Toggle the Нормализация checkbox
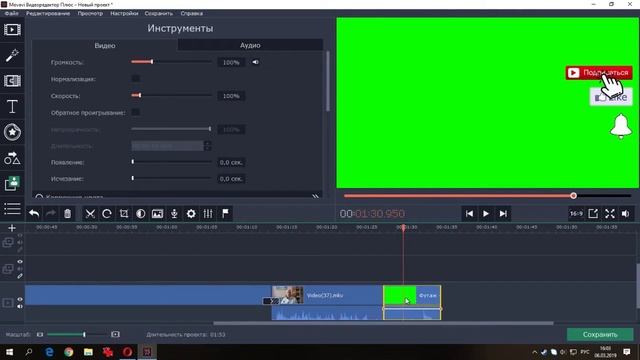This screenshot has width=640, height=360. [x=136, y=78]
